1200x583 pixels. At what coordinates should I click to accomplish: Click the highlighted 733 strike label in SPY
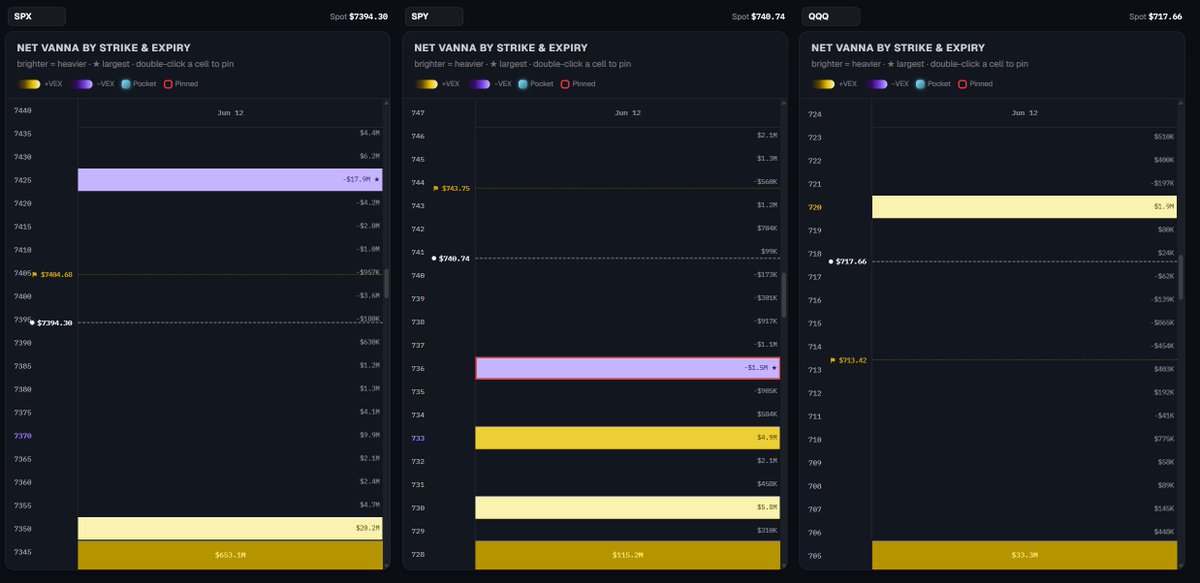(x=418, y=438)
